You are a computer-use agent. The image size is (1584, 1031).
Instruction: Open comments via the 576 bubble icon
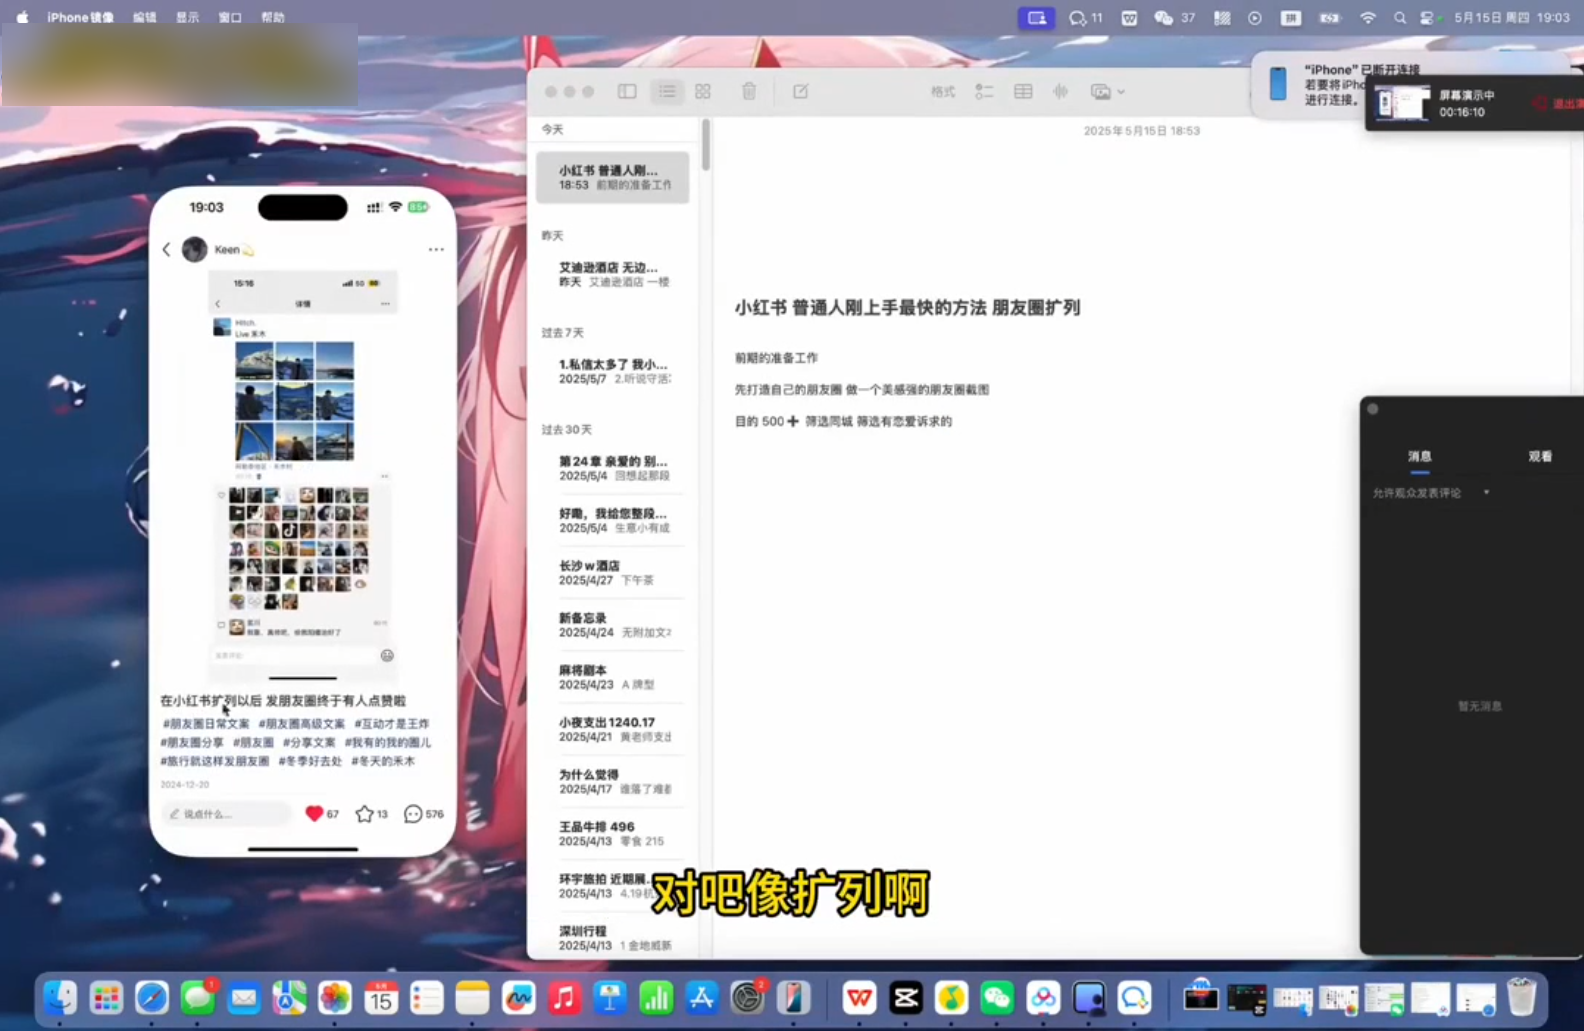413,814
